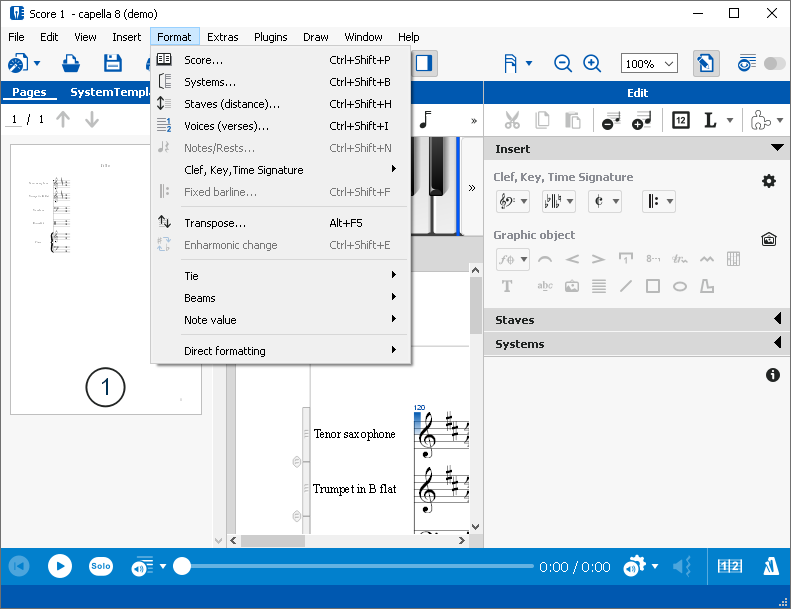Go to next page down arrow
Image resolution: width=791 pixels, height=609 pixels.
point(92,120)
